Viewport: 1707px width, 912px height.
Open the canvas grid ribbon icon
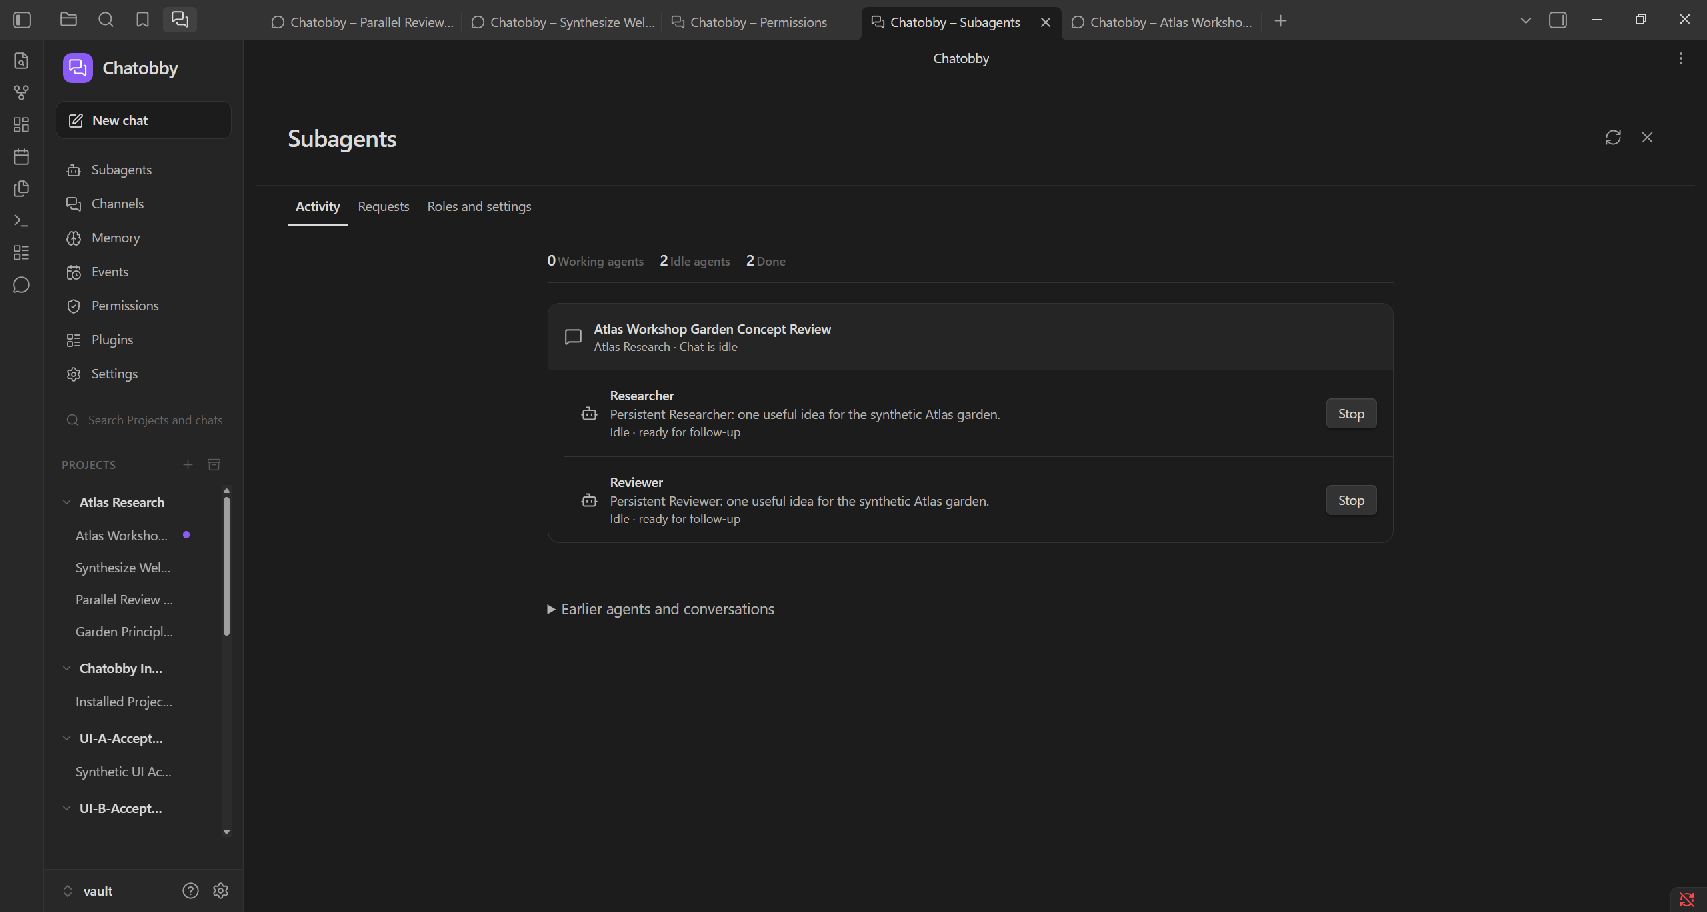coord(21,125)
